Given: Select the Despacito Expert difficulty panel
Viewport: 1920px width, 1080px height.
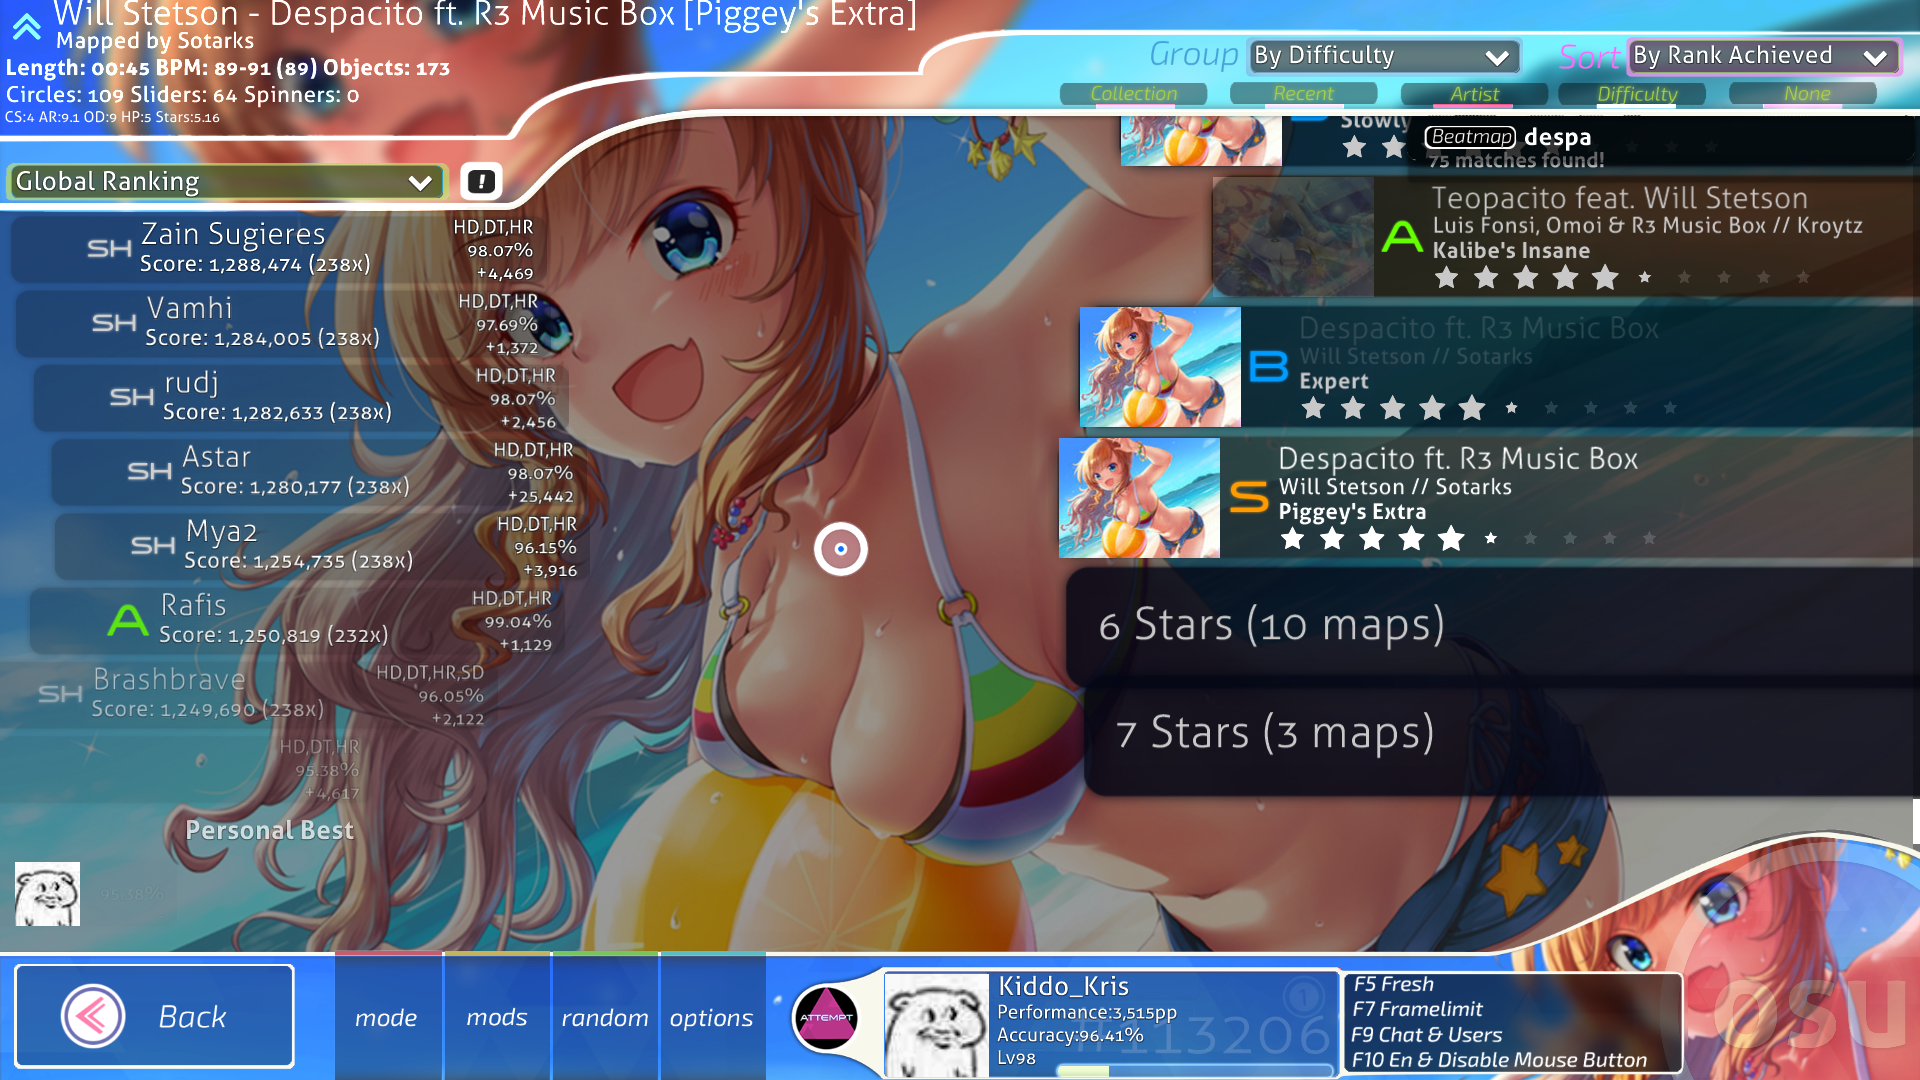Looking at the screenshot, I should [x=1500, y=367].
